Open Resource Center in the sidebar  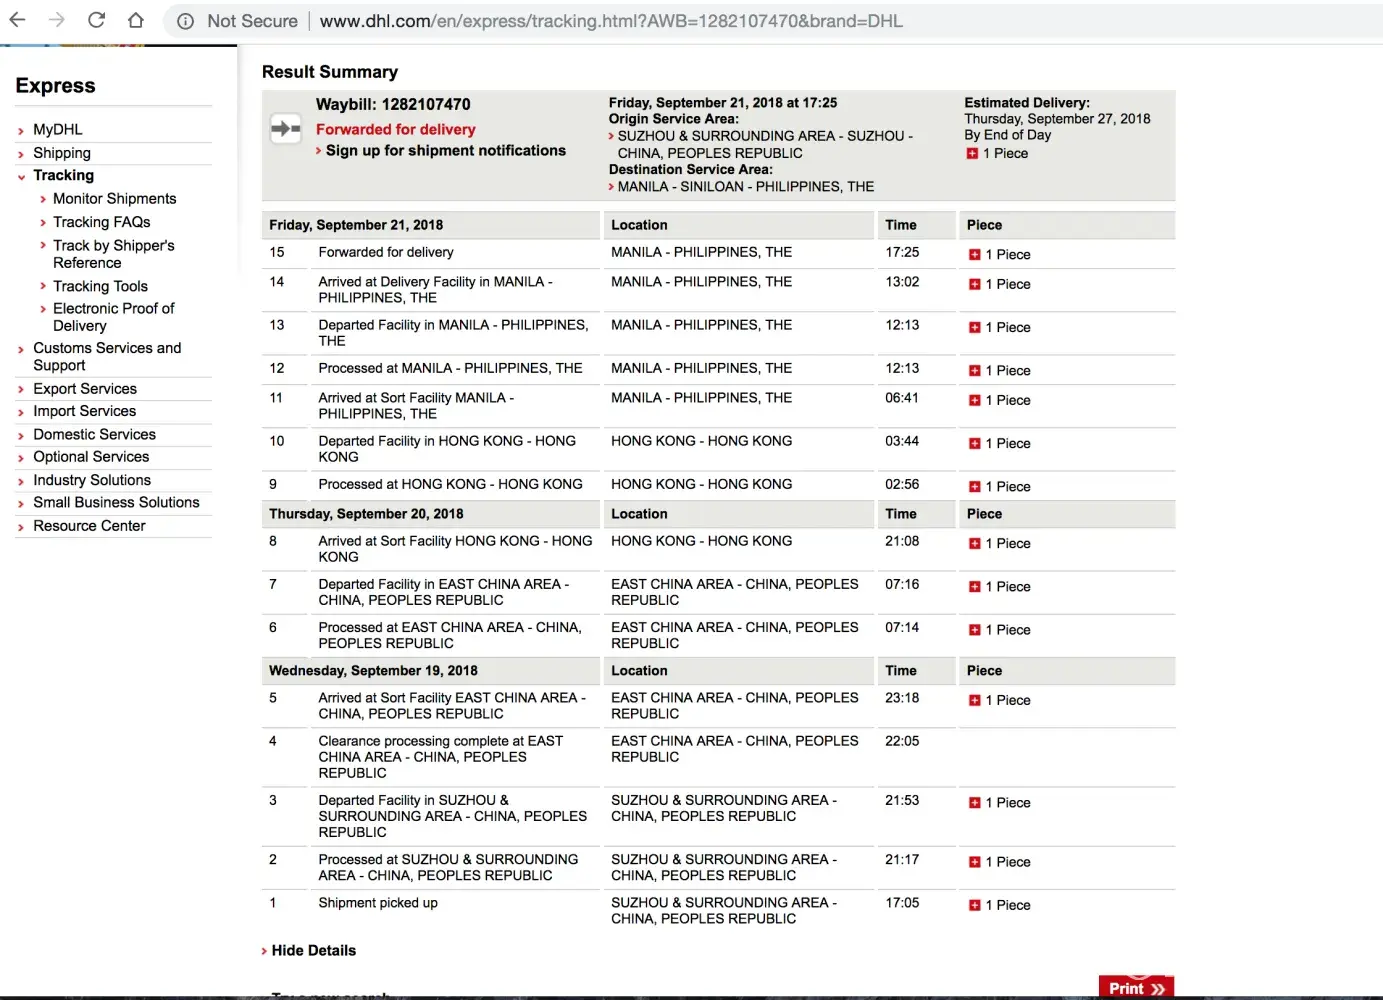(89, 526)
